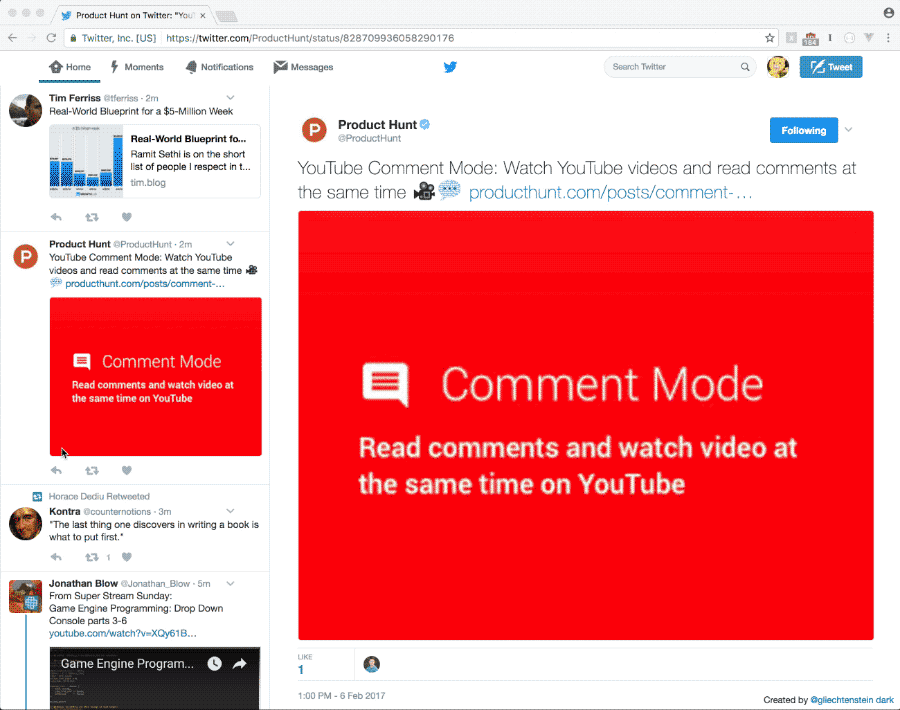Reload the page with the refresh icon
The image size is (900, 710).
click(x=51, y=38)
